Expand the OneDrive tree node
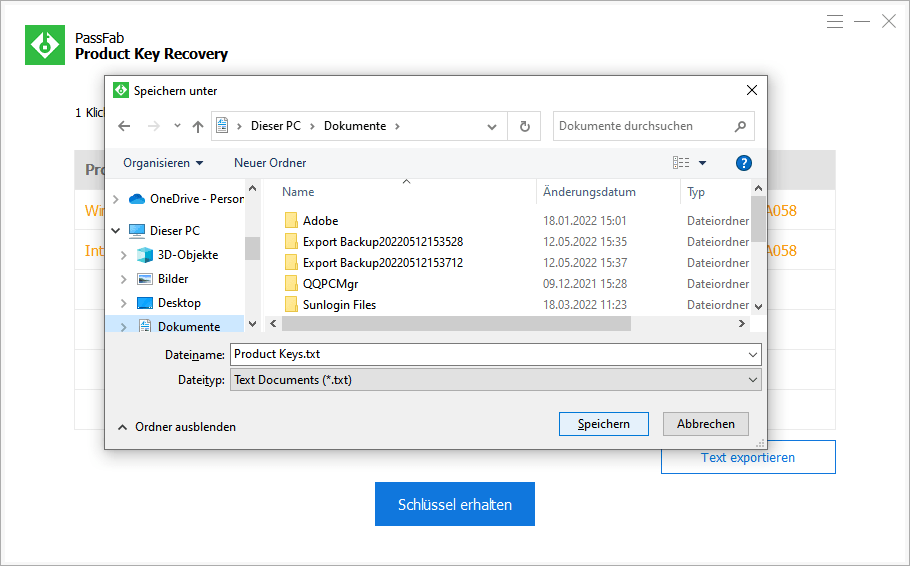Image resolution: width=910 pixels, height=566 pixels. pyautogui.click(x=115, y=199)
